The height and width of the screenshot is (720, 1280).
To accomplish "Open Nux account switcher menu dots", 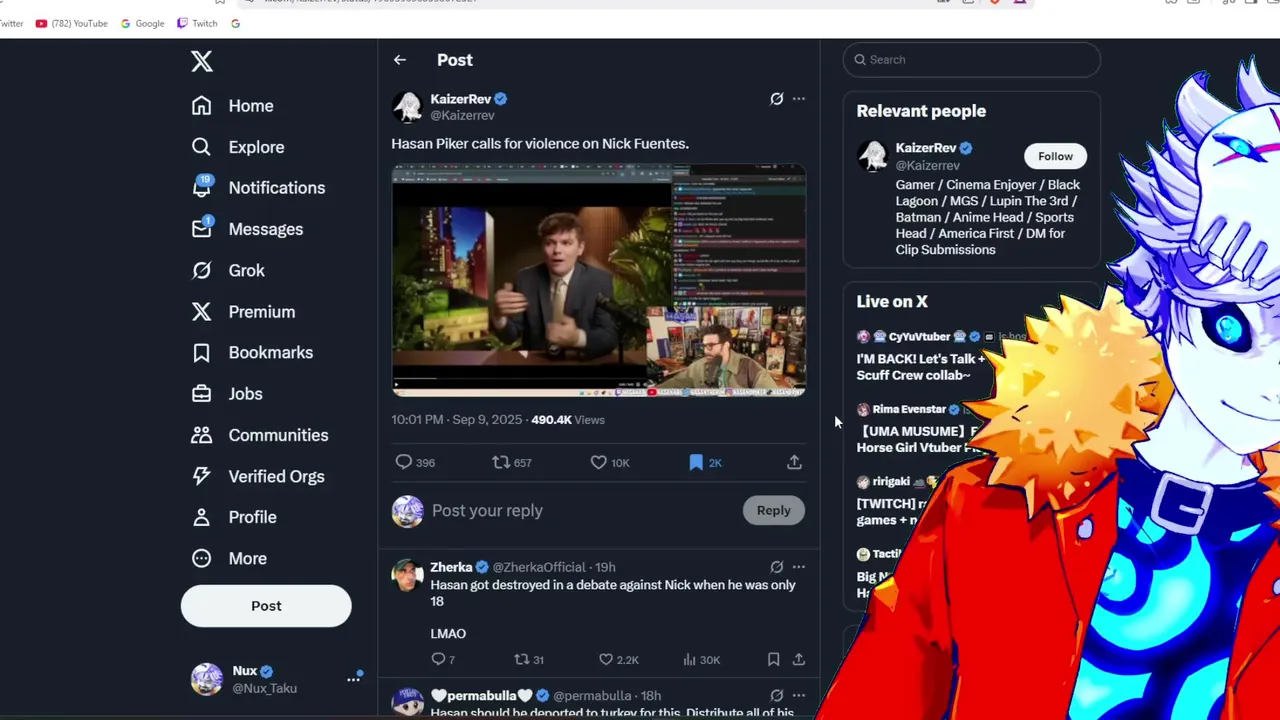I will [x=353, y=679].
